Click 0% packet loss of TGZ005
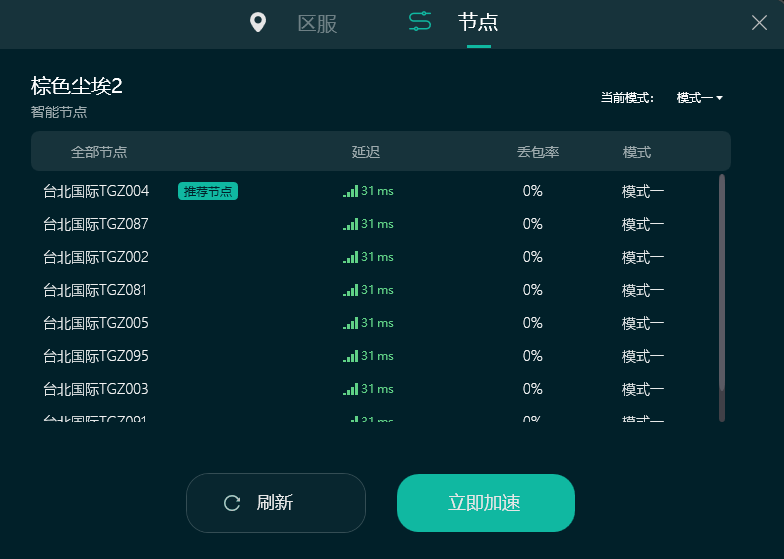The width and height of the screenshot is (784, 559). click(x=532, y=323)
